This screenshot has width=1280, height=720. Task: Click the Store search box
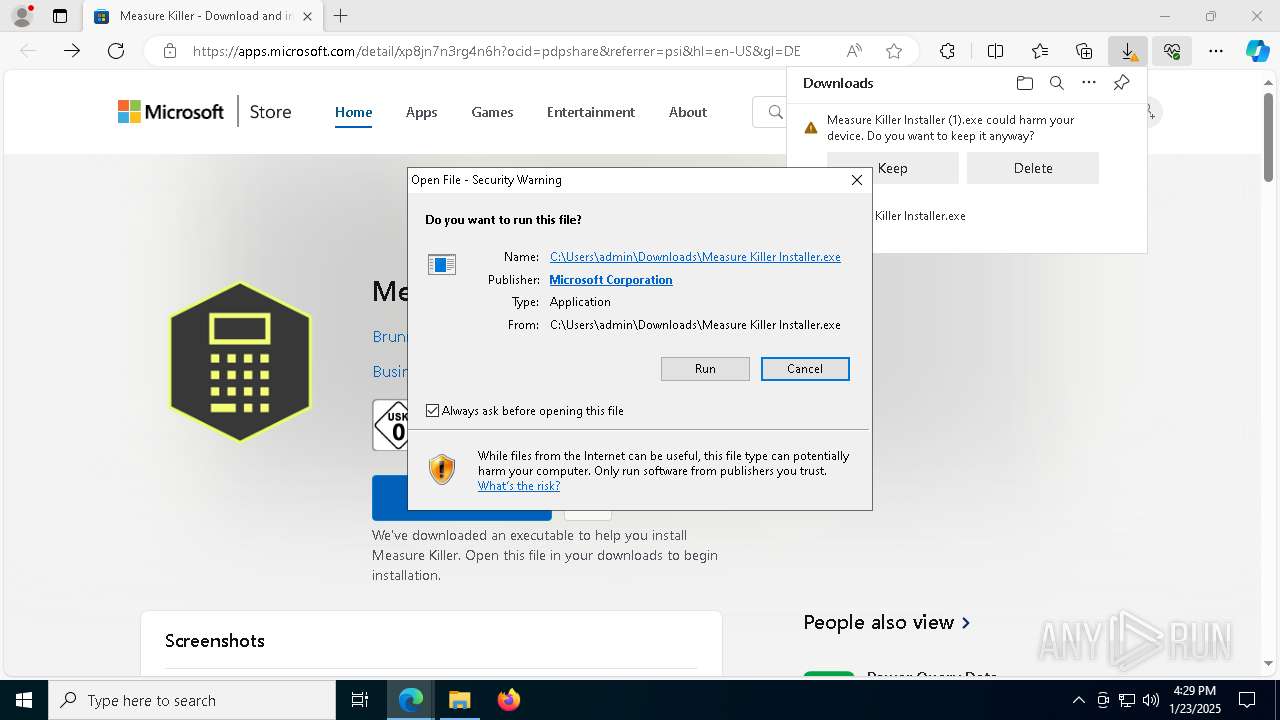click(770, 112)
